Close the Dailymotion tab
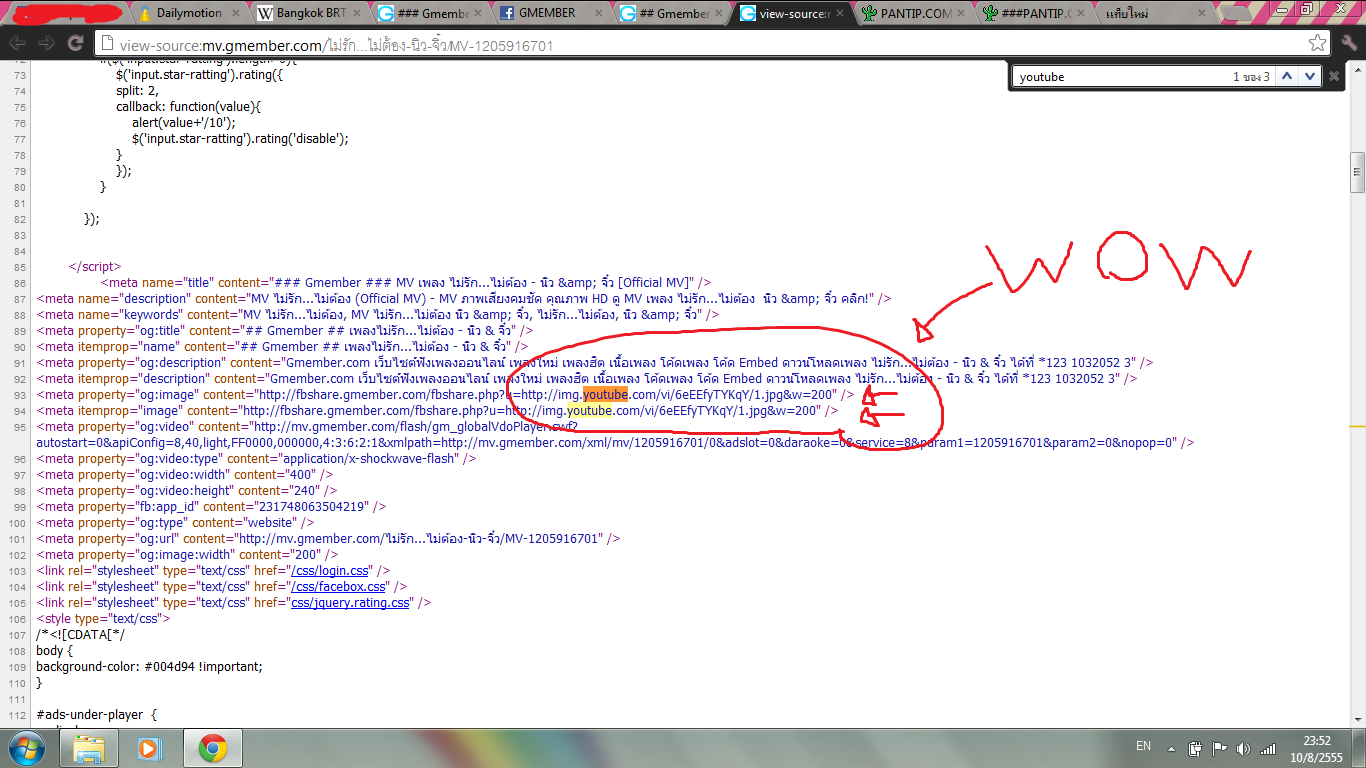The height and width of the screenshot is (768, 1366). [x=234, y=14]
